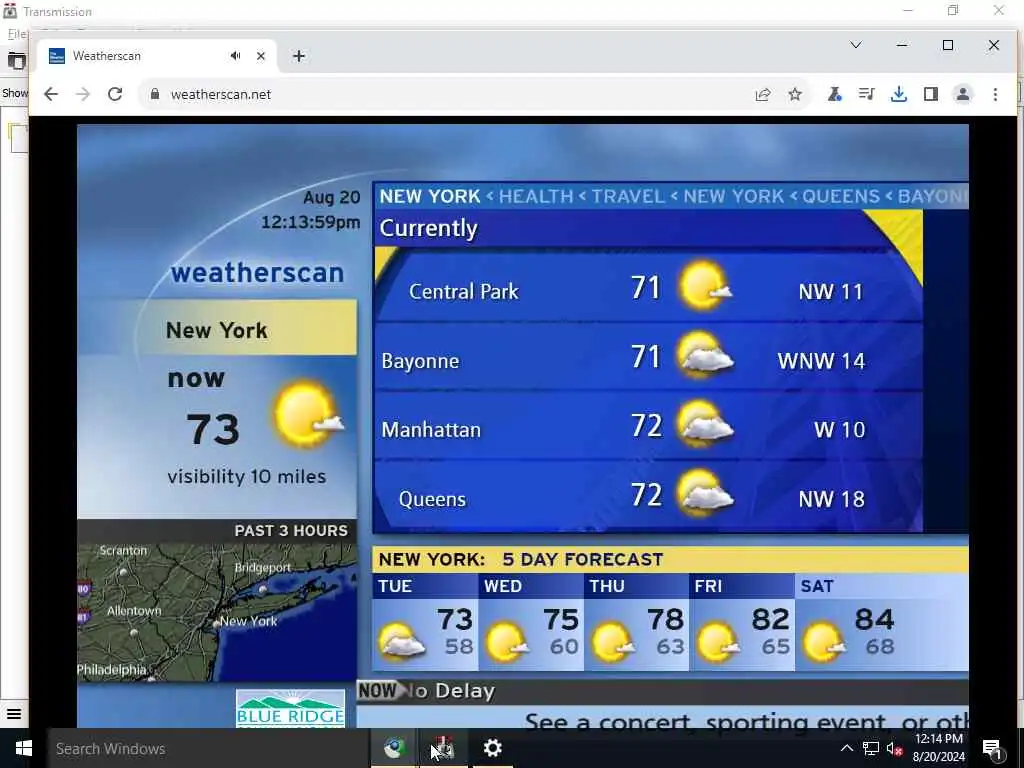View site information lock icon
1024x768 pixels.
[x=155, y=94]
